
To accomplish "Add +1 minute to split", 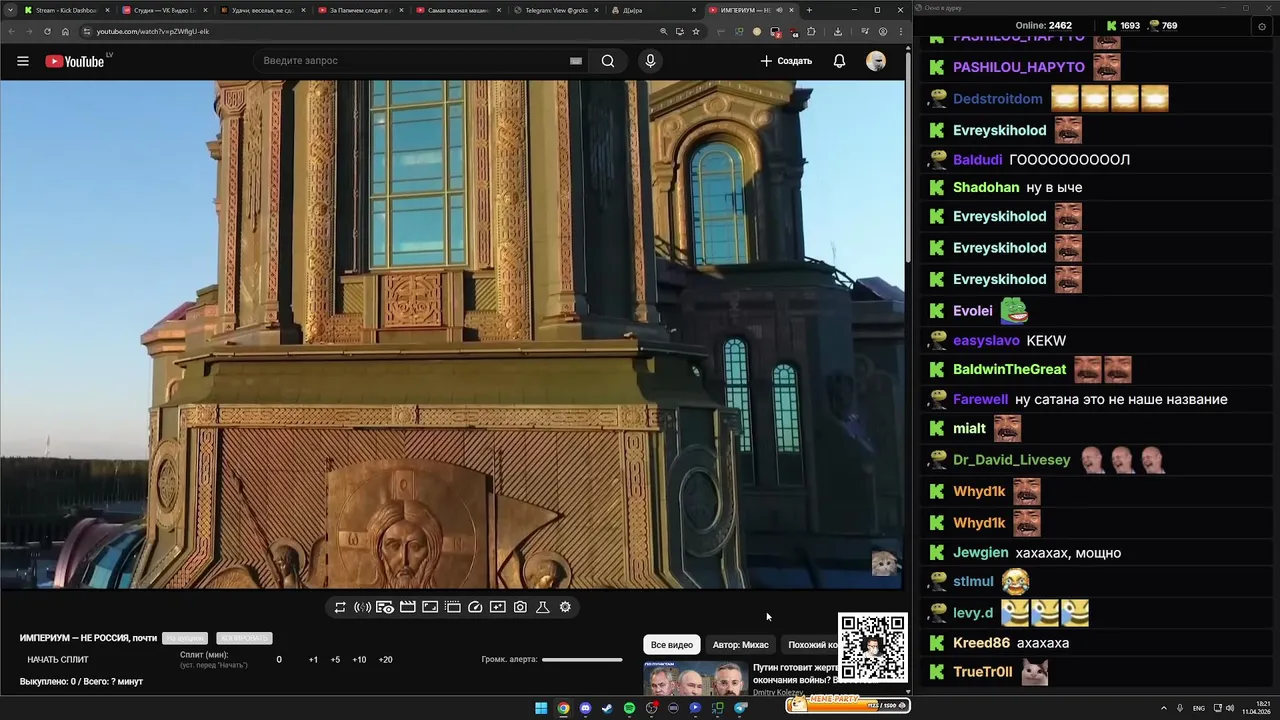I will (313, 660).
